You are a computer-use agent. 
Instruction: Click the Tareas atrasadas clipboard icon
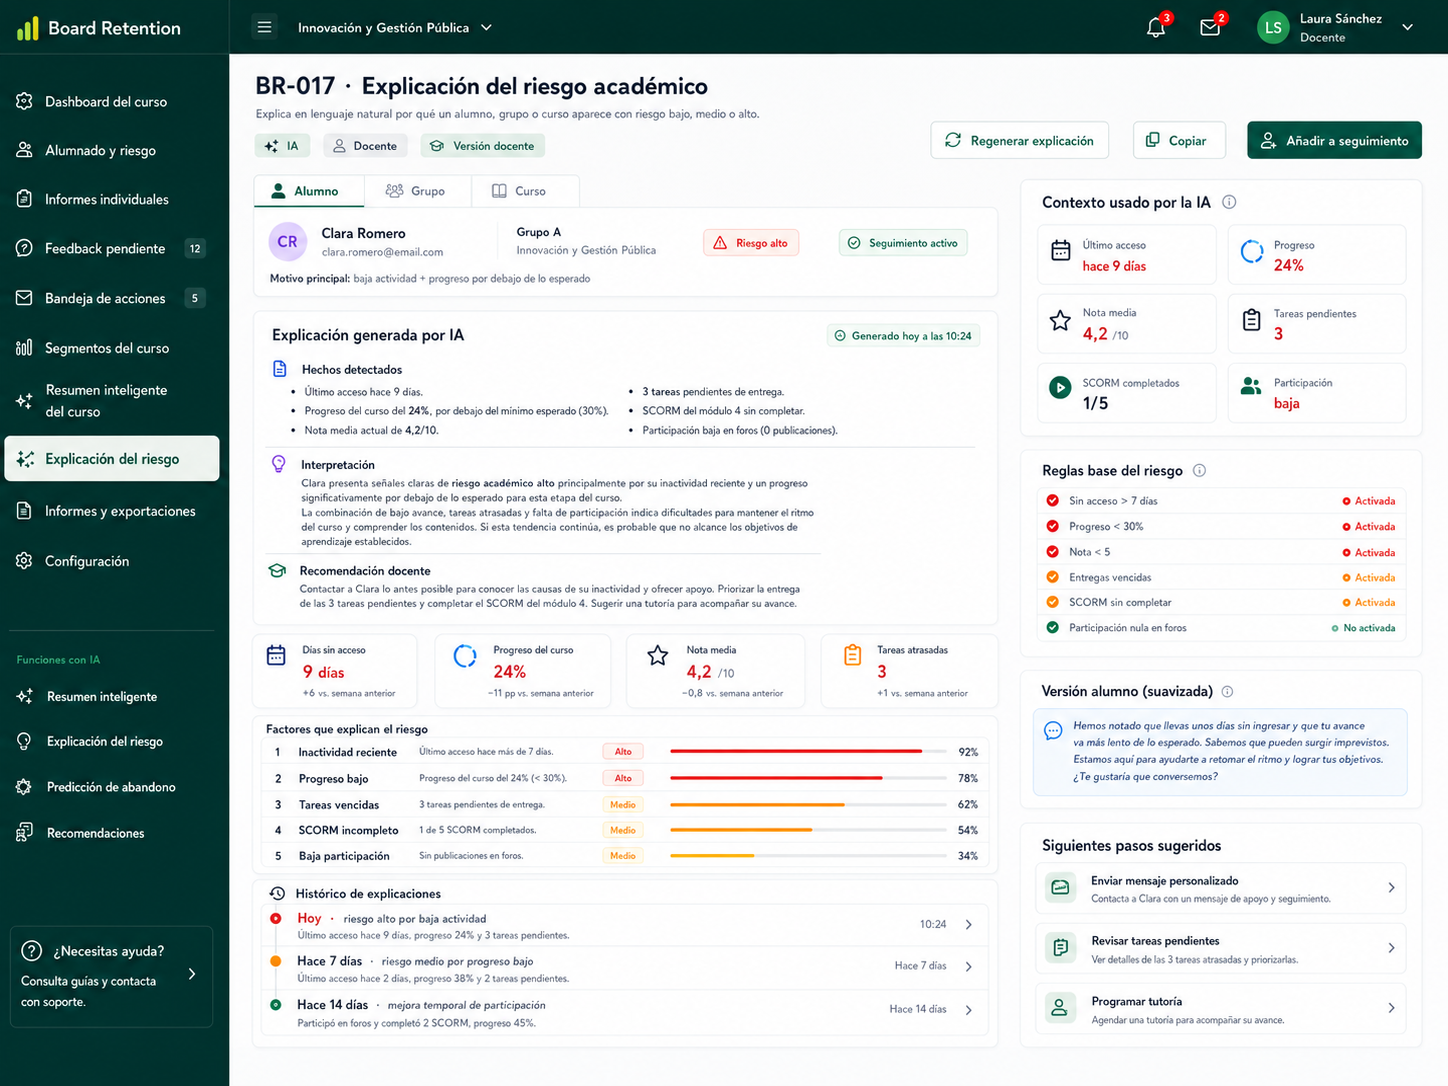852,655
